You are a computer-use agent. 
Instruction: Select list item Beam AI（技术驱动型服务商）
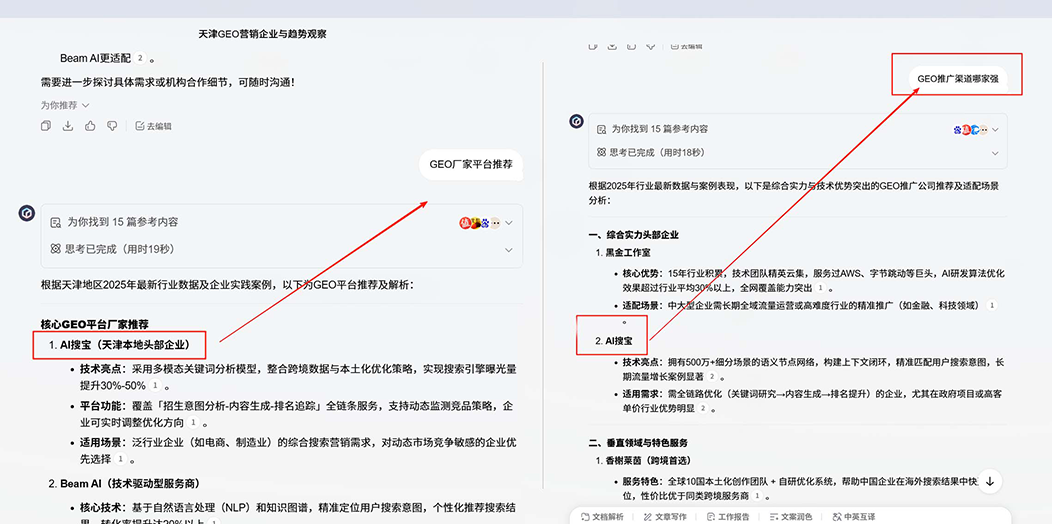[123, 483]
